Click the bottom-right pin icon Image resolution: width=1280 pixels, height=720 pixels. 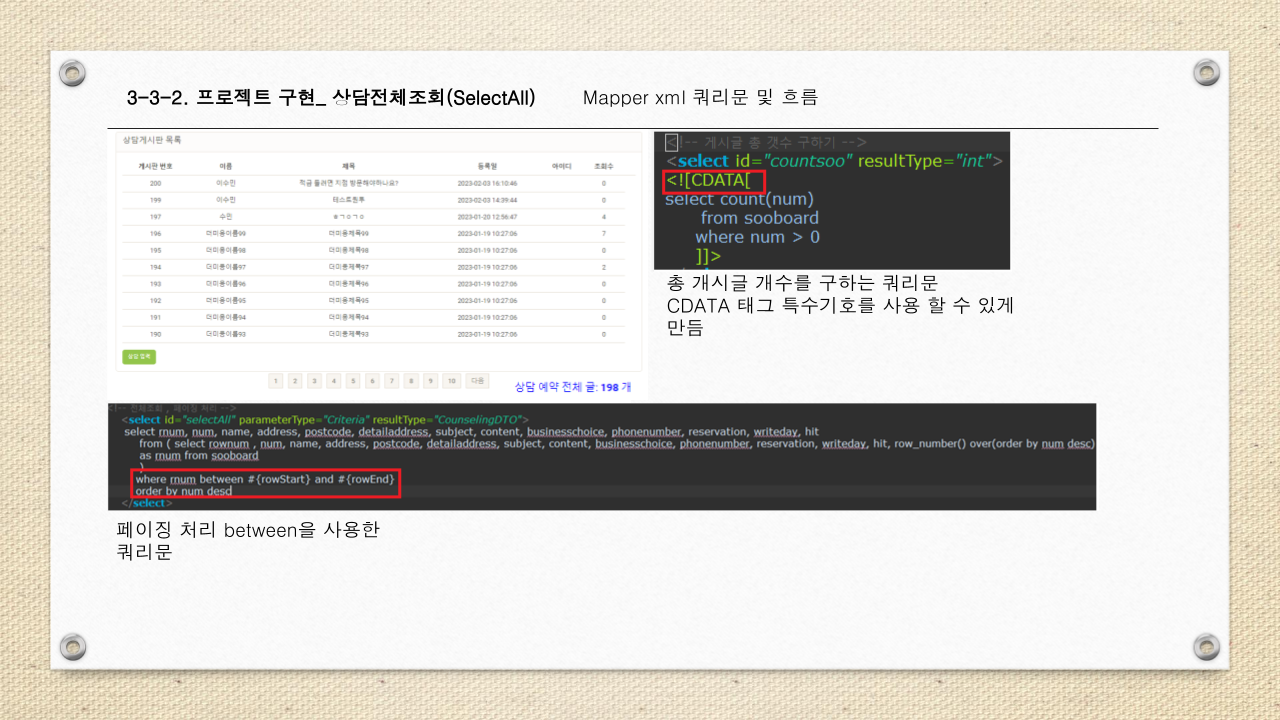coord(1206,648)
